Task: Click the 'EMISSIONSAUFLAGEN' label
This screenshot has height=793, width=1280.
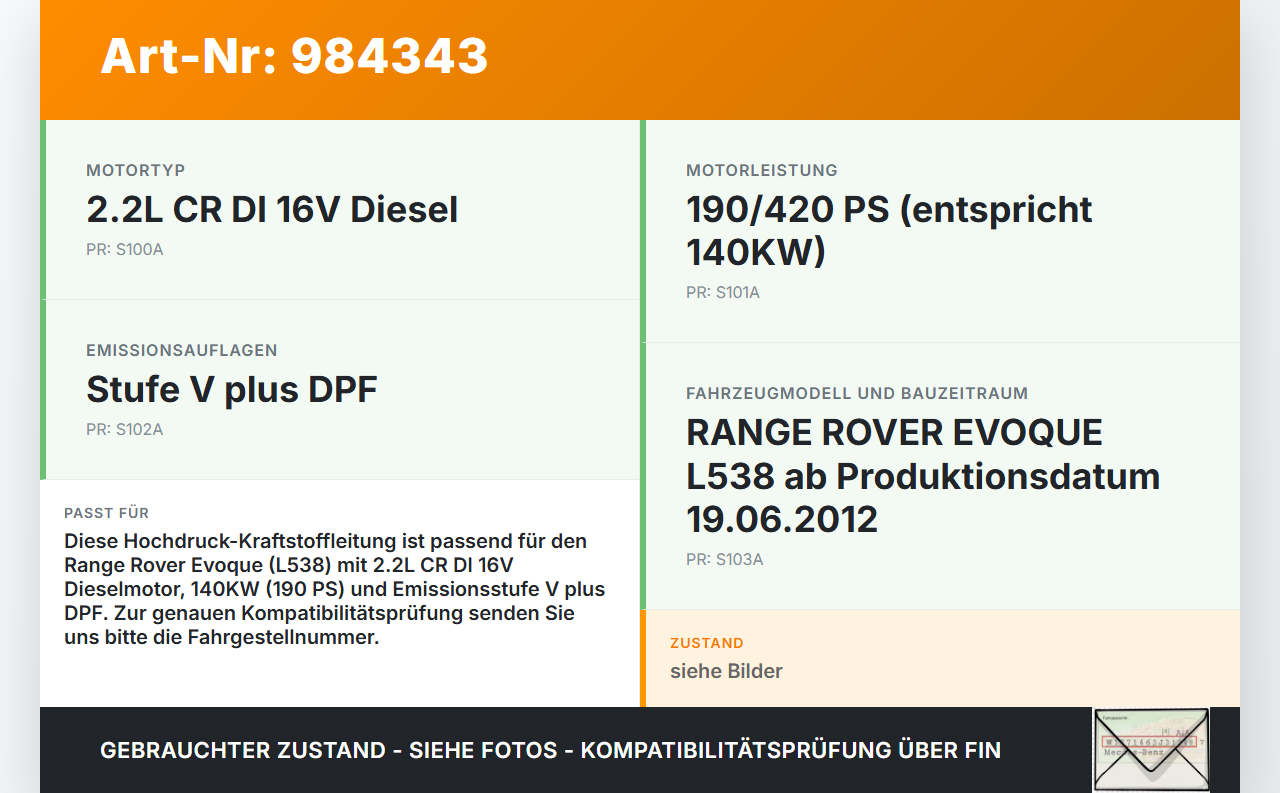Action: (x=182, y=350)
